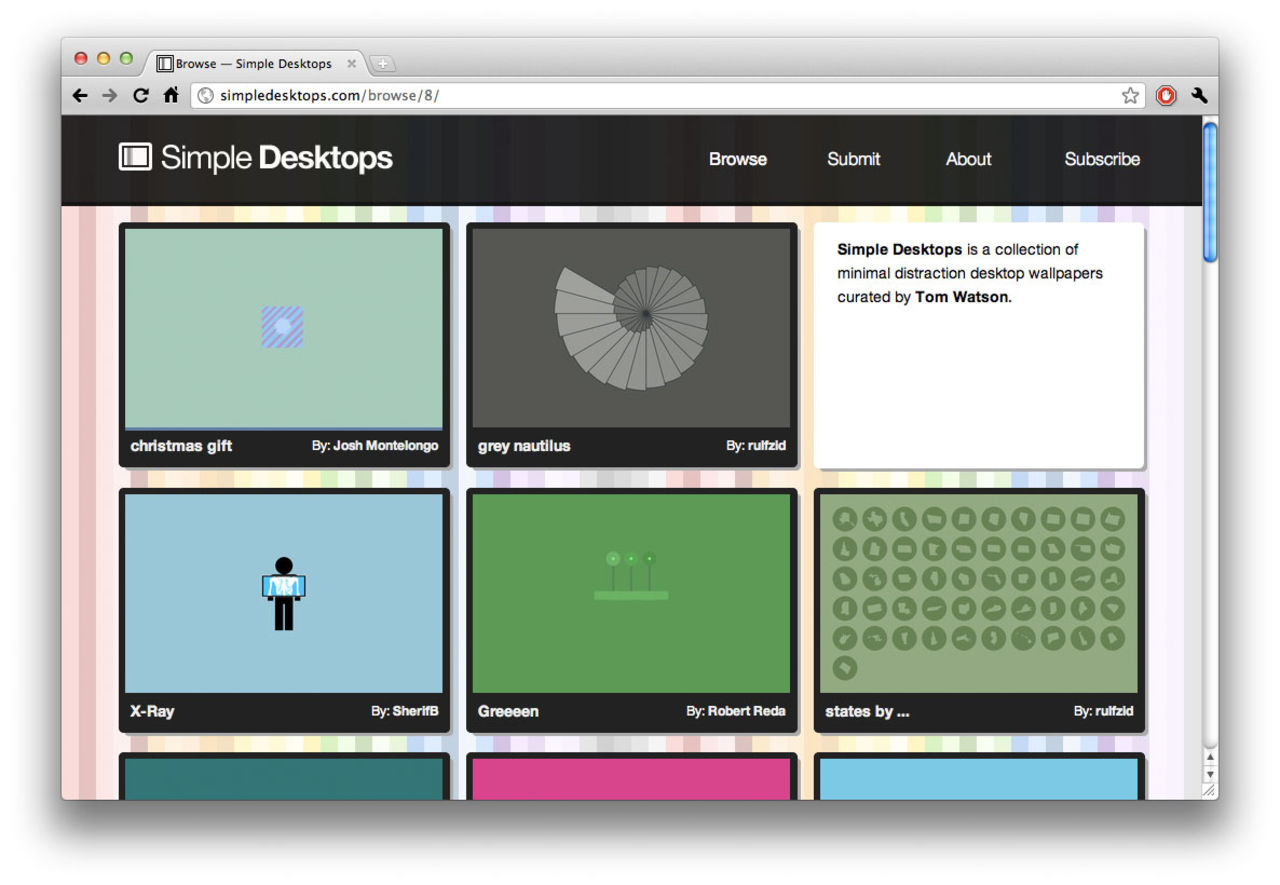Screen dimensions: 1280x885
Task: Close the Browse — Simple Desktops tab
Action: pyautogui.click(x=351, y=63)
